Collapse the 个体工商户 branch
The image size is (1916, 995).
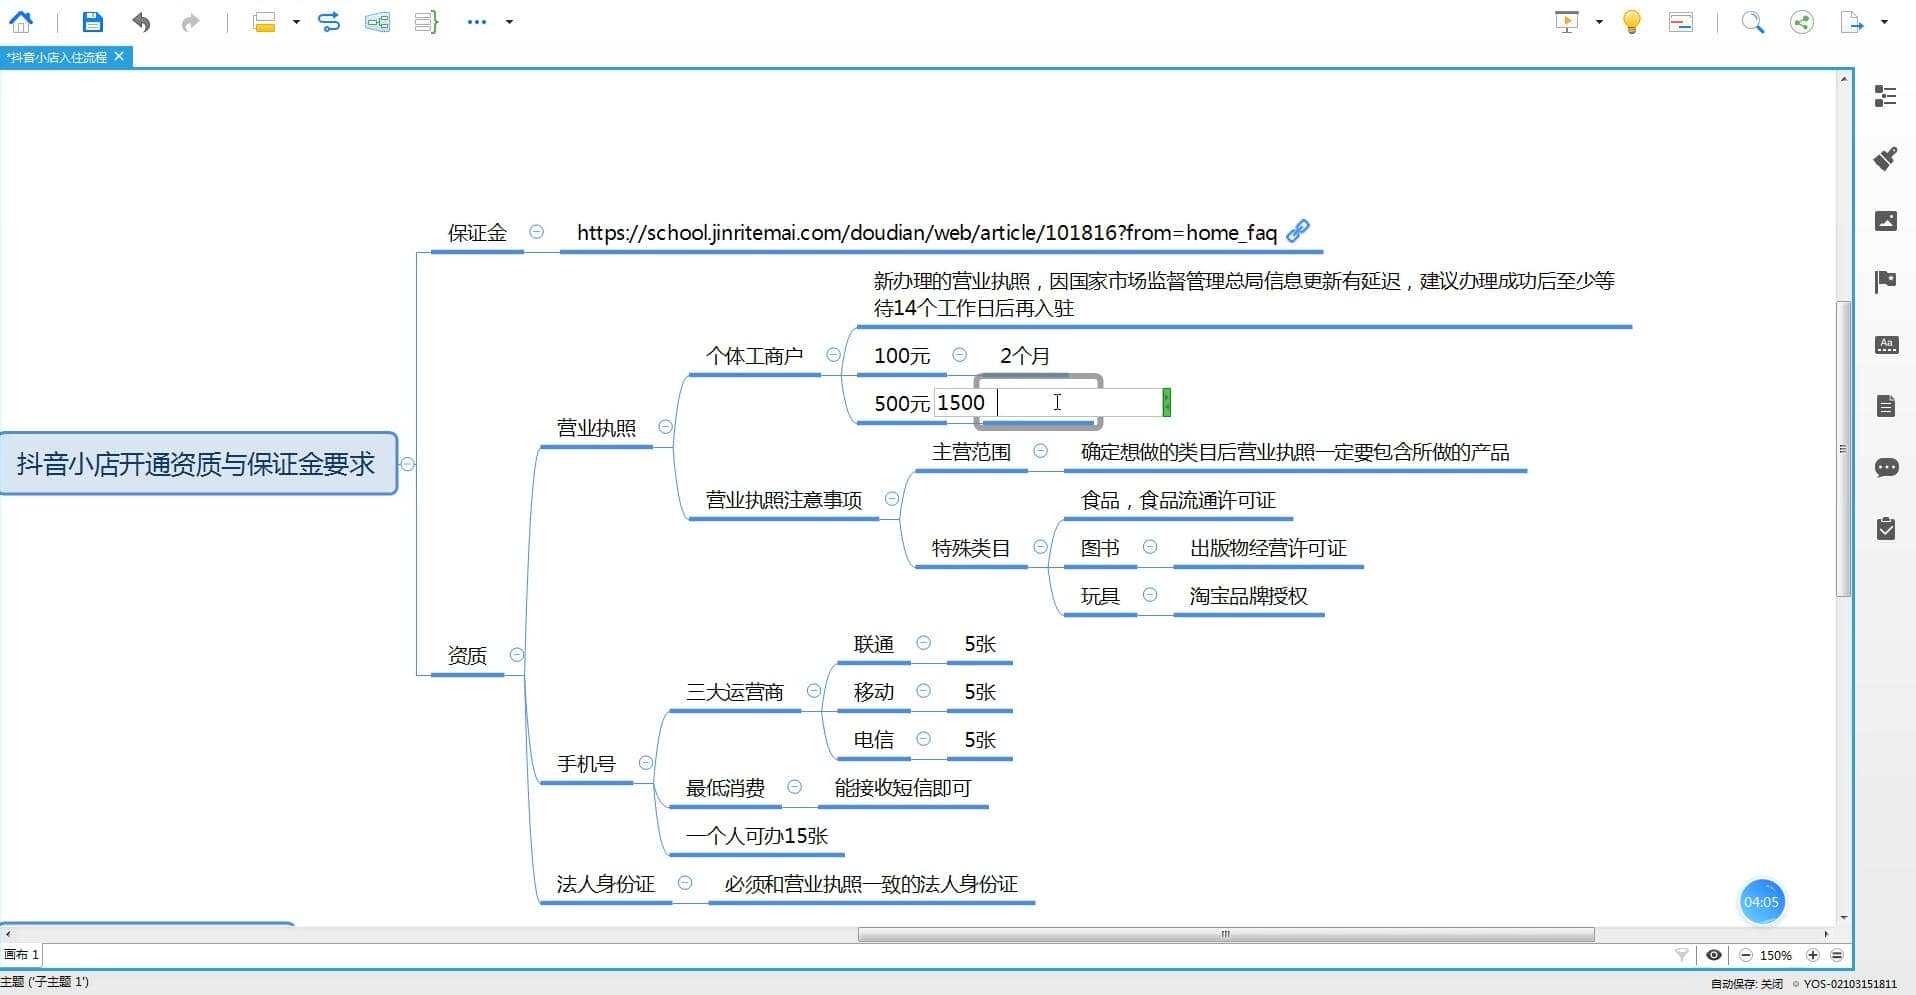point(833,355)
